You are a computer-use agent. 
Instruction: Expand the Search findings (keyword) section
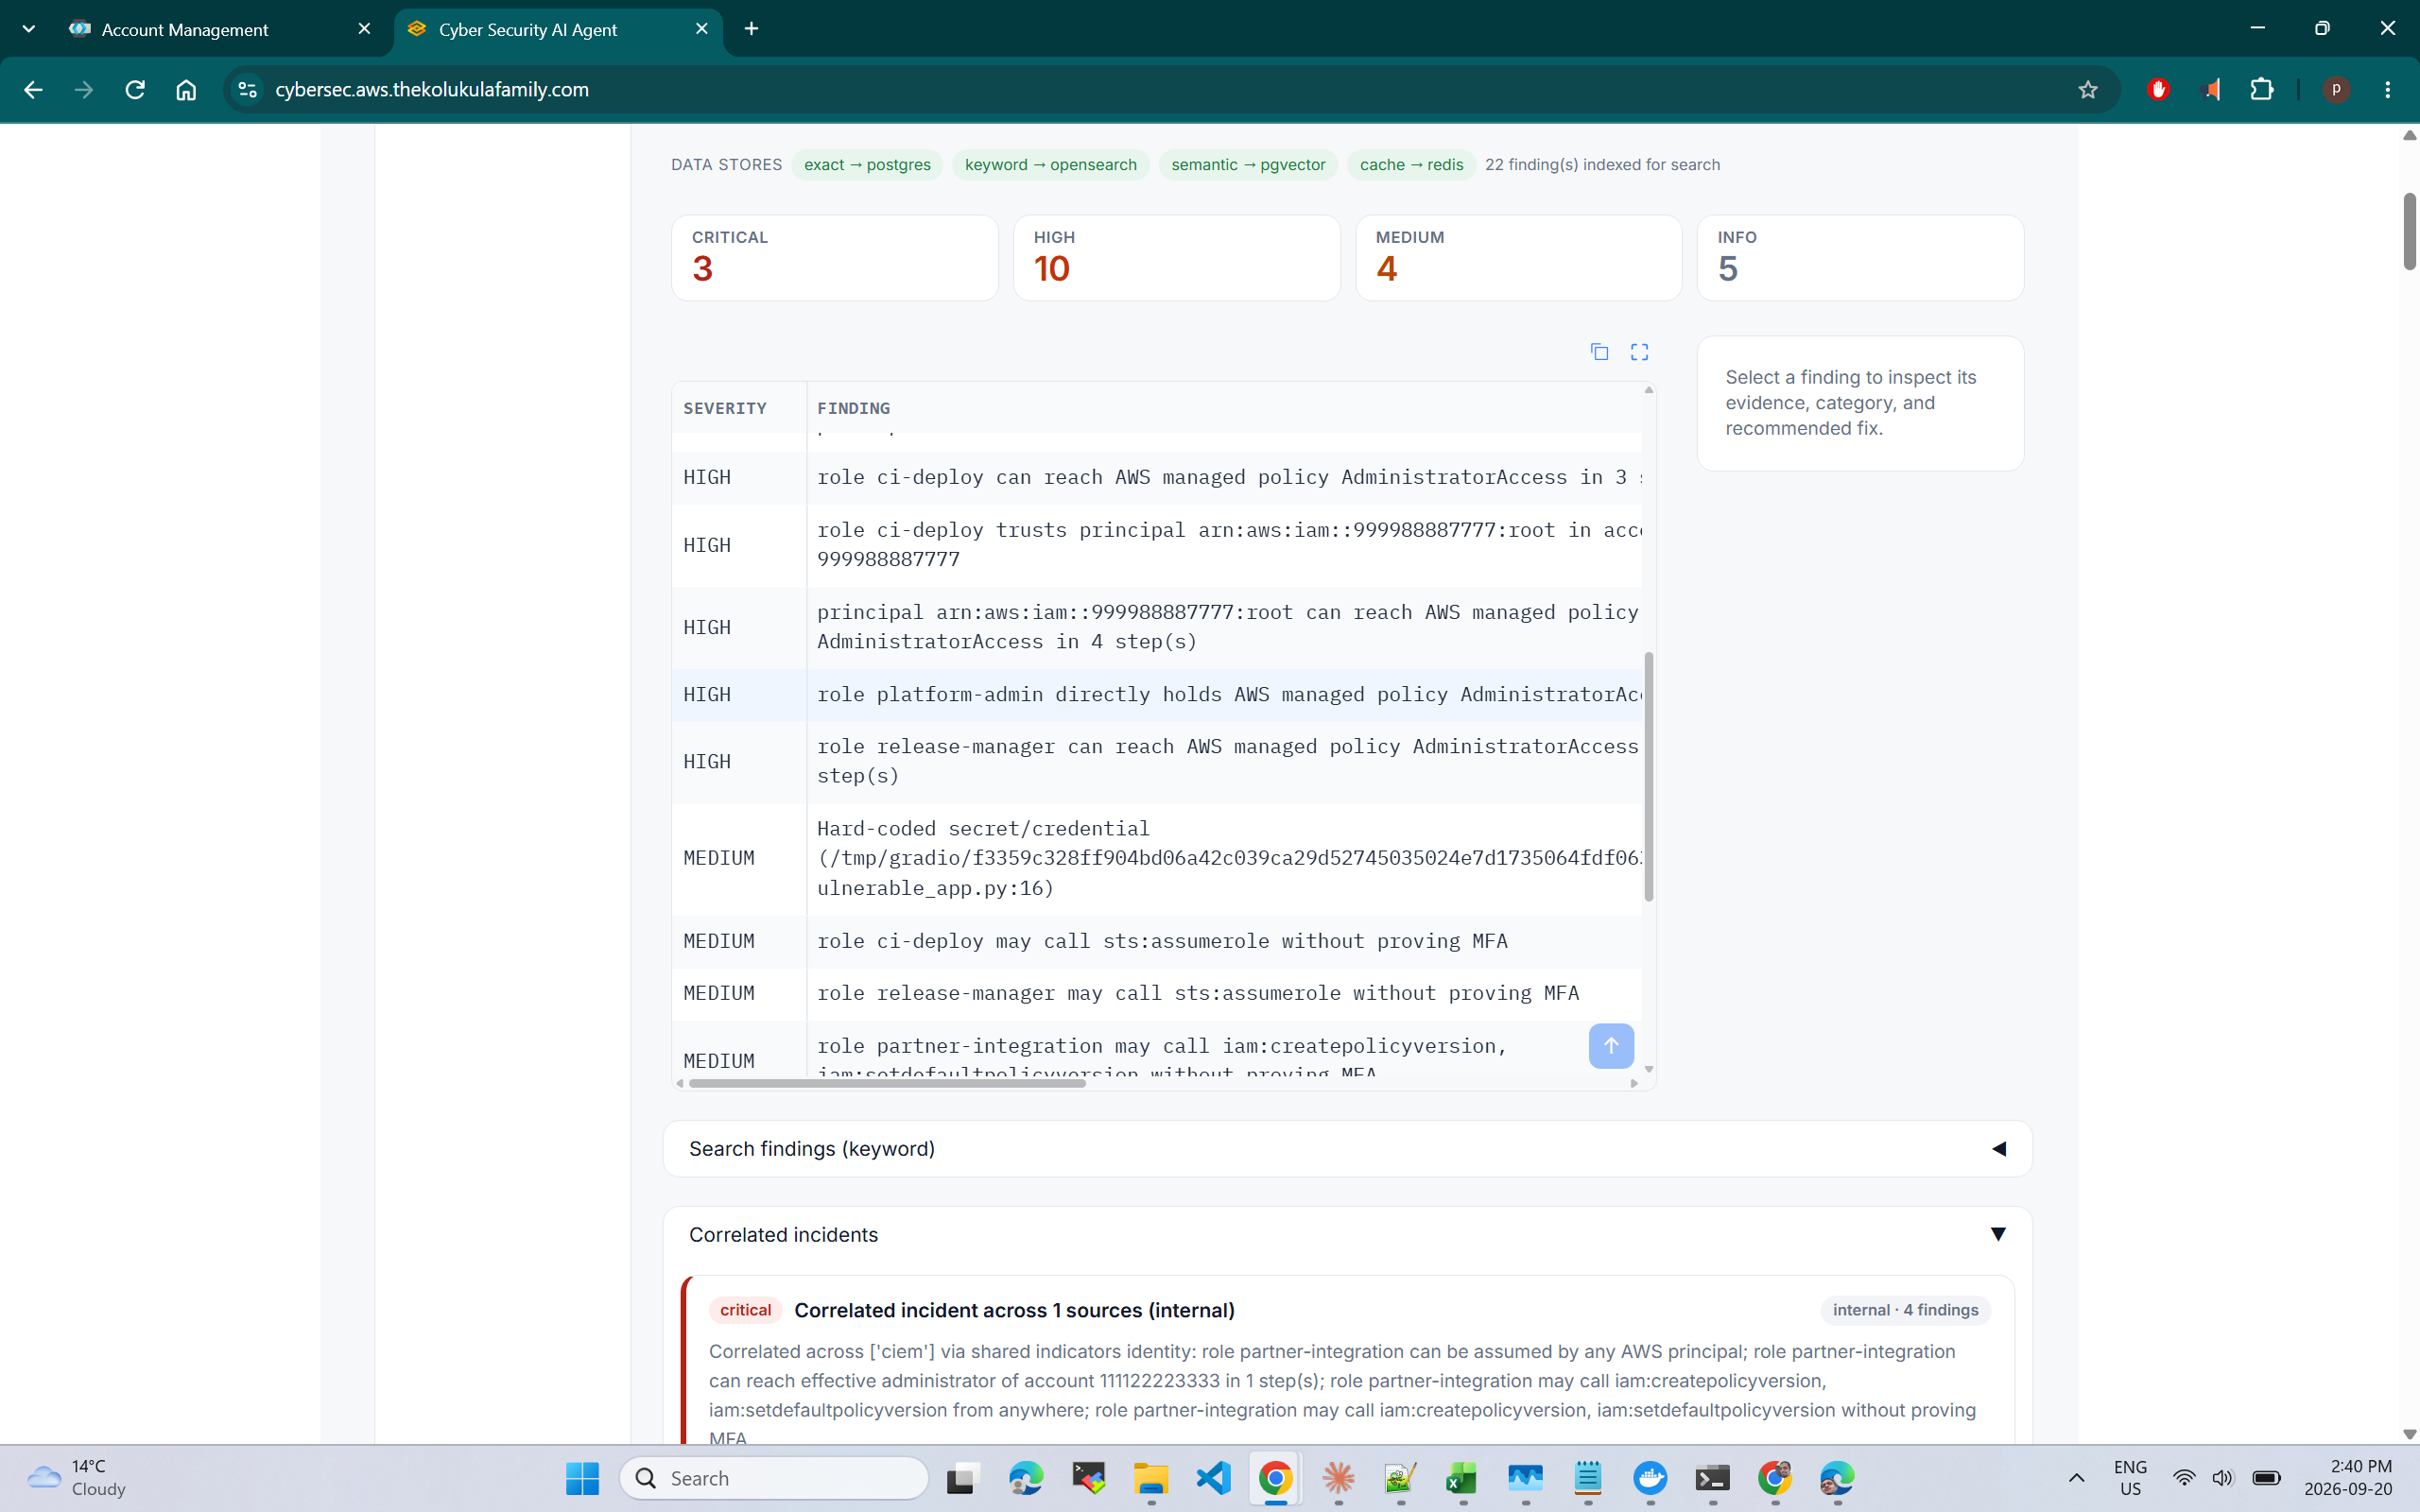[1347, 1148]
